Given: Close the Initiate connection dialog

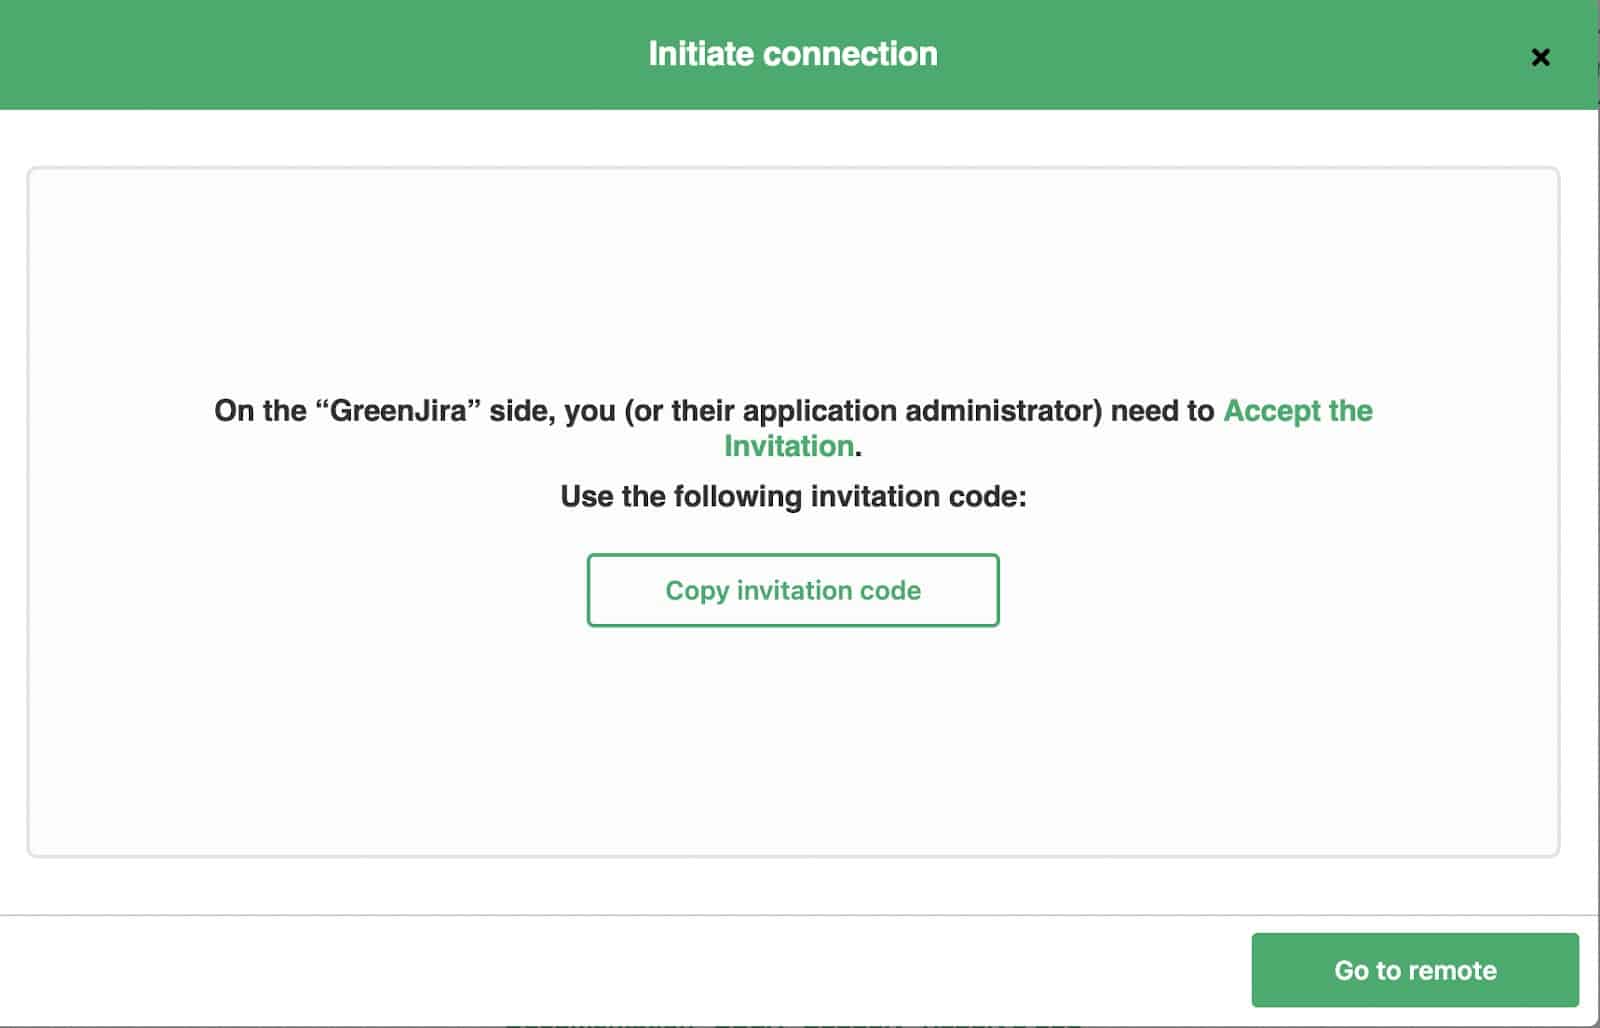Looking at the screenshot, I should pos(1540,57).
